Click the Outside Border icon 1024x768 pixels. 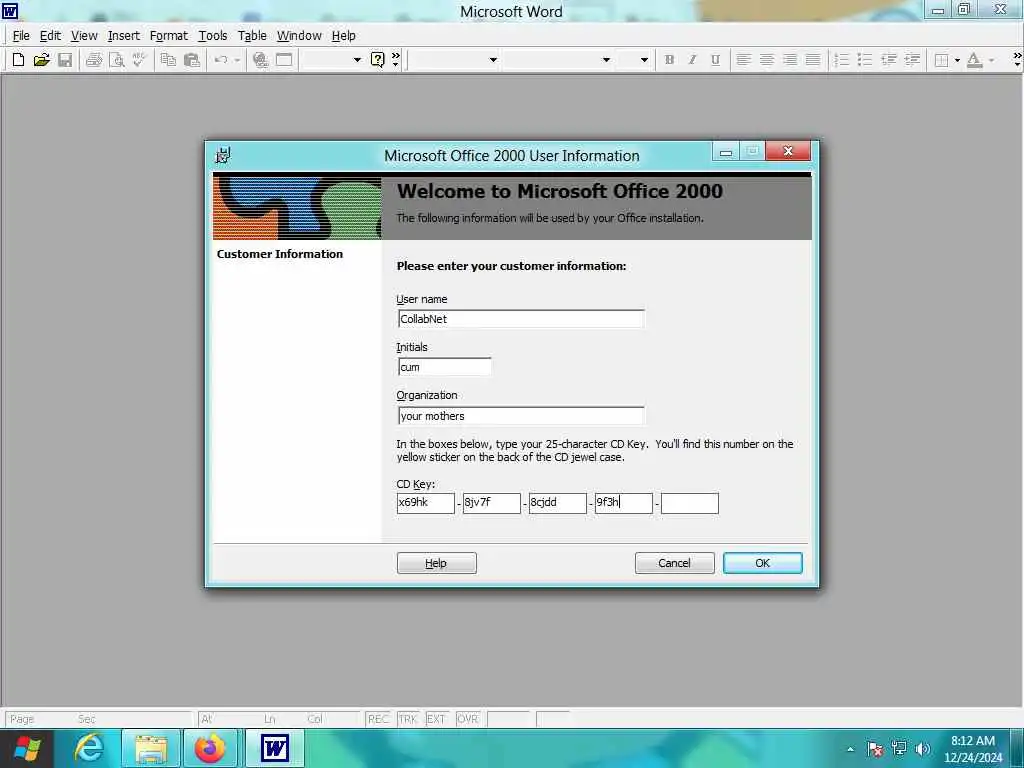click(941, 60)
